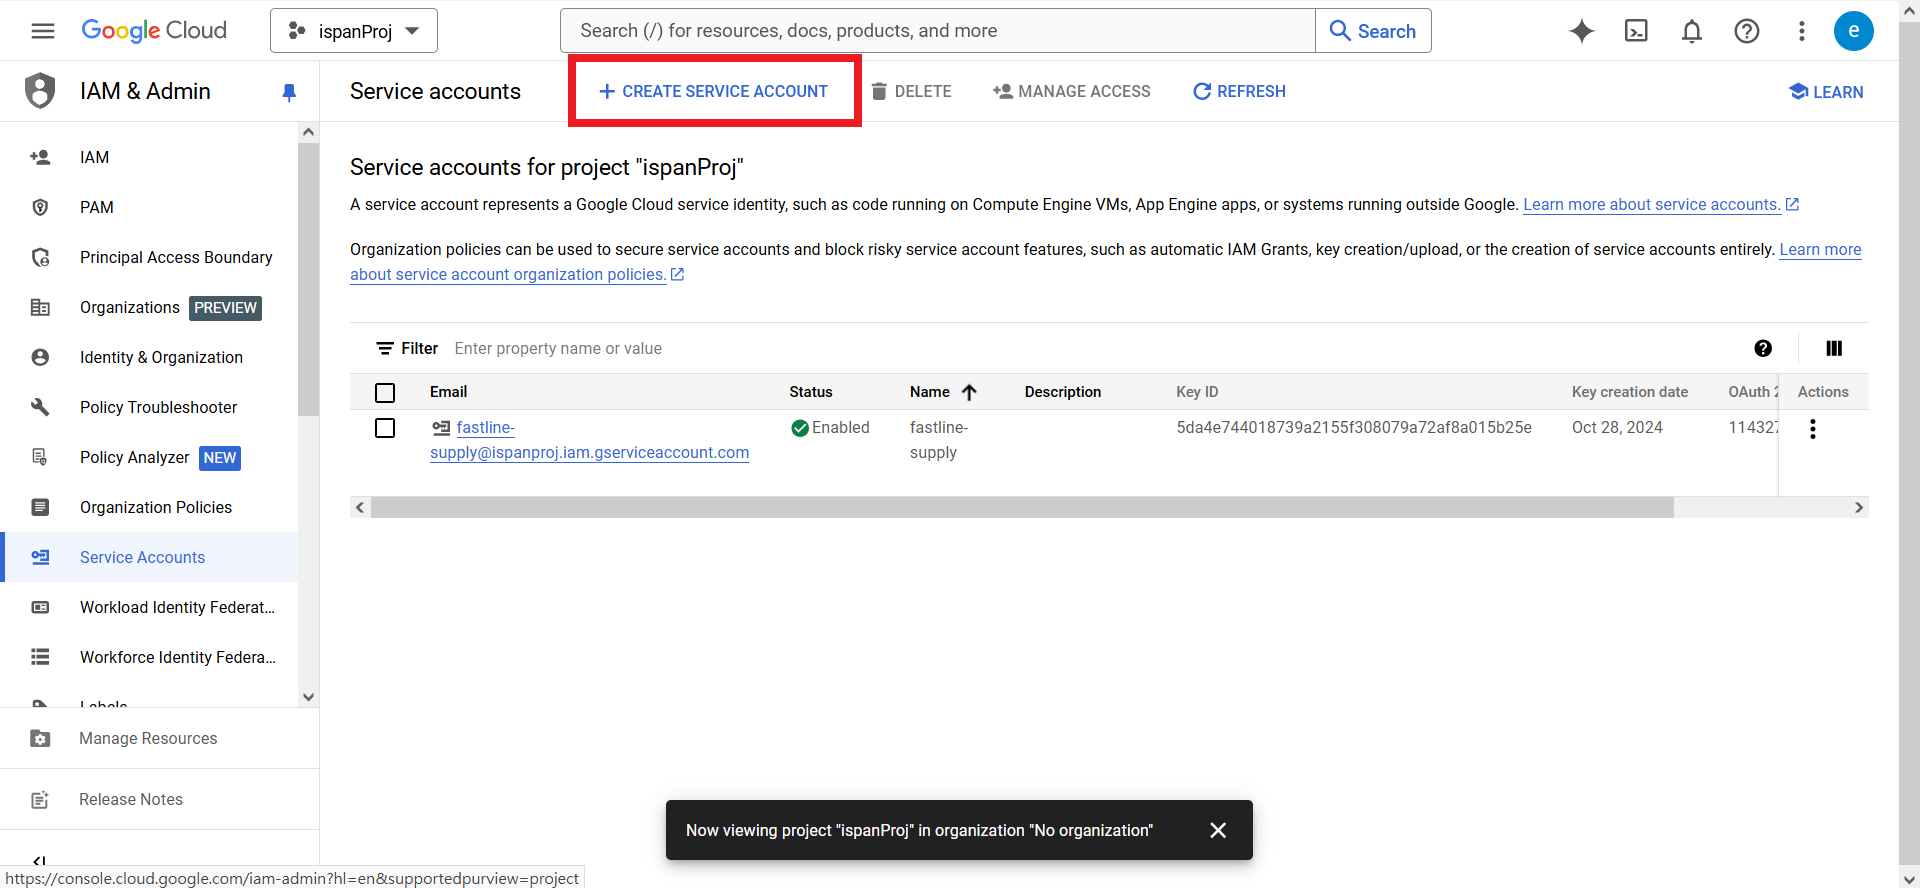Open the help question mark menu
1920x888 pixels.
(1747, 31)
